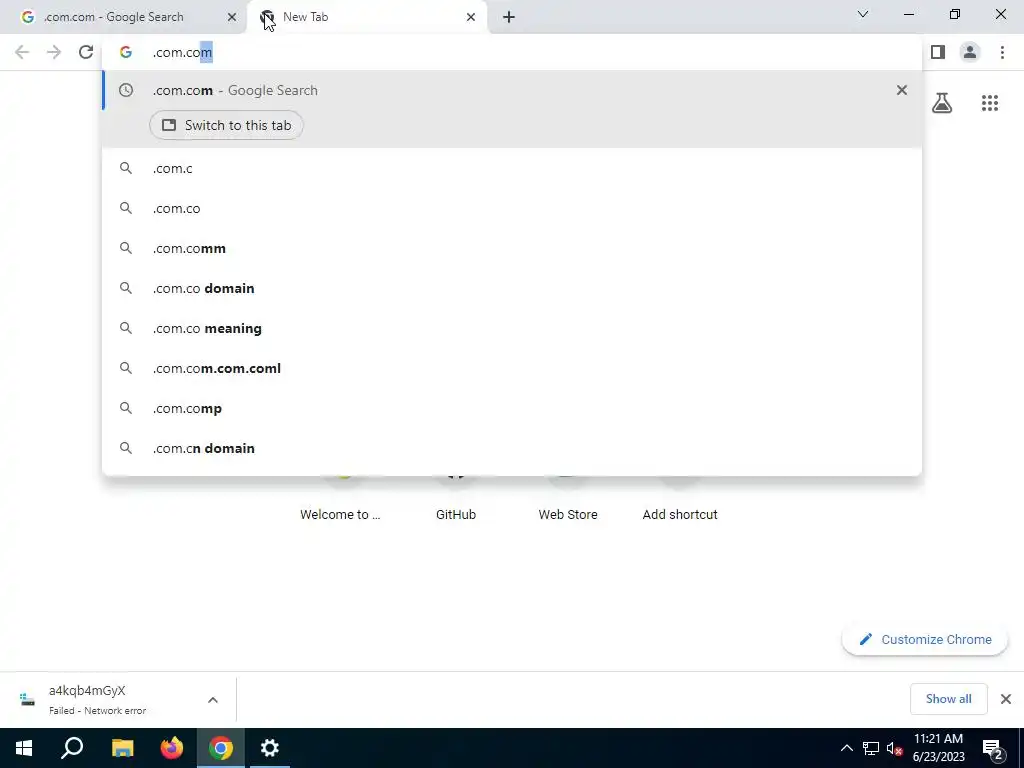Select the .com.com - Google Search suggestion
The image size is (1024, 768).
coord(512,90)
